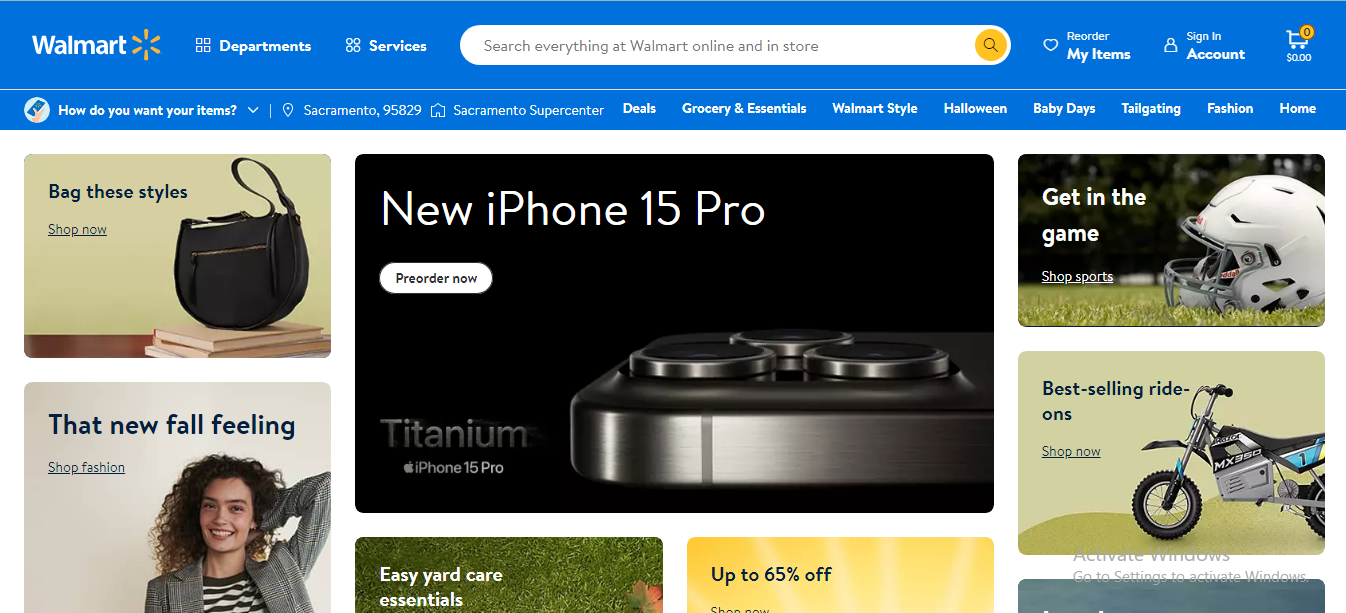Click the Departments grid icon

203,45
